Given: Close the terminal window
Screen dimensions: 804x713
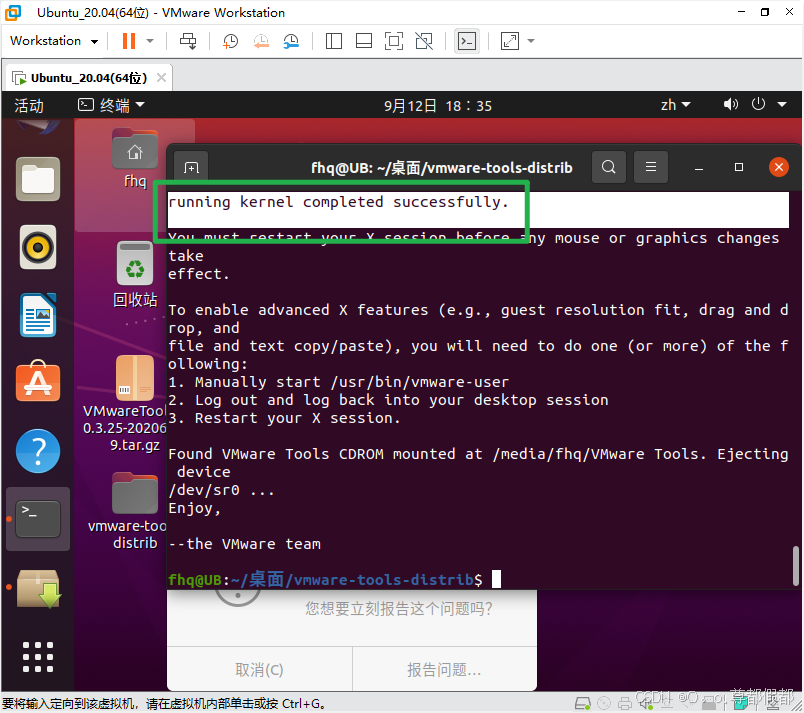Looking at the screenshot, I should 779,167.
